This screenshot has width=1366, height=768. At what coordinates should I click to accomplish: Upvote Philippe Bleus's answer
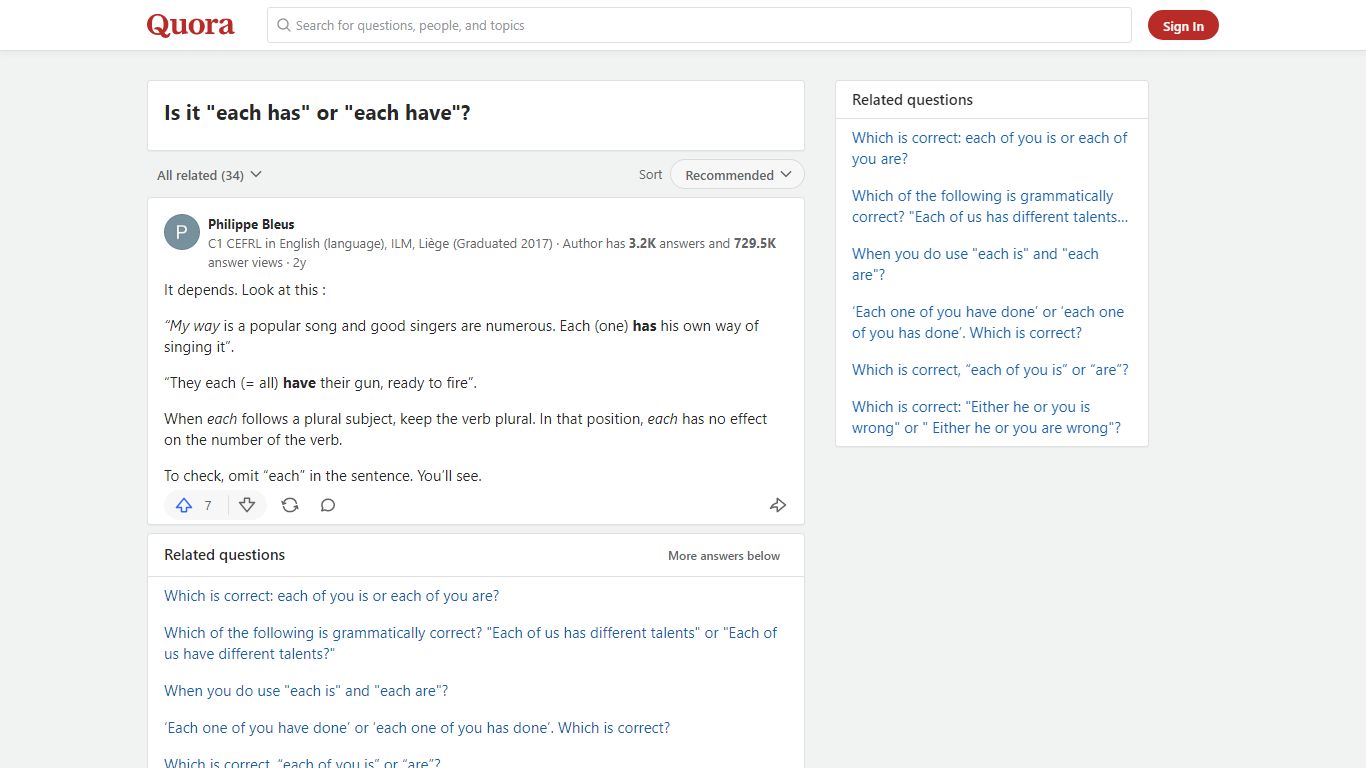pos(196,505)
